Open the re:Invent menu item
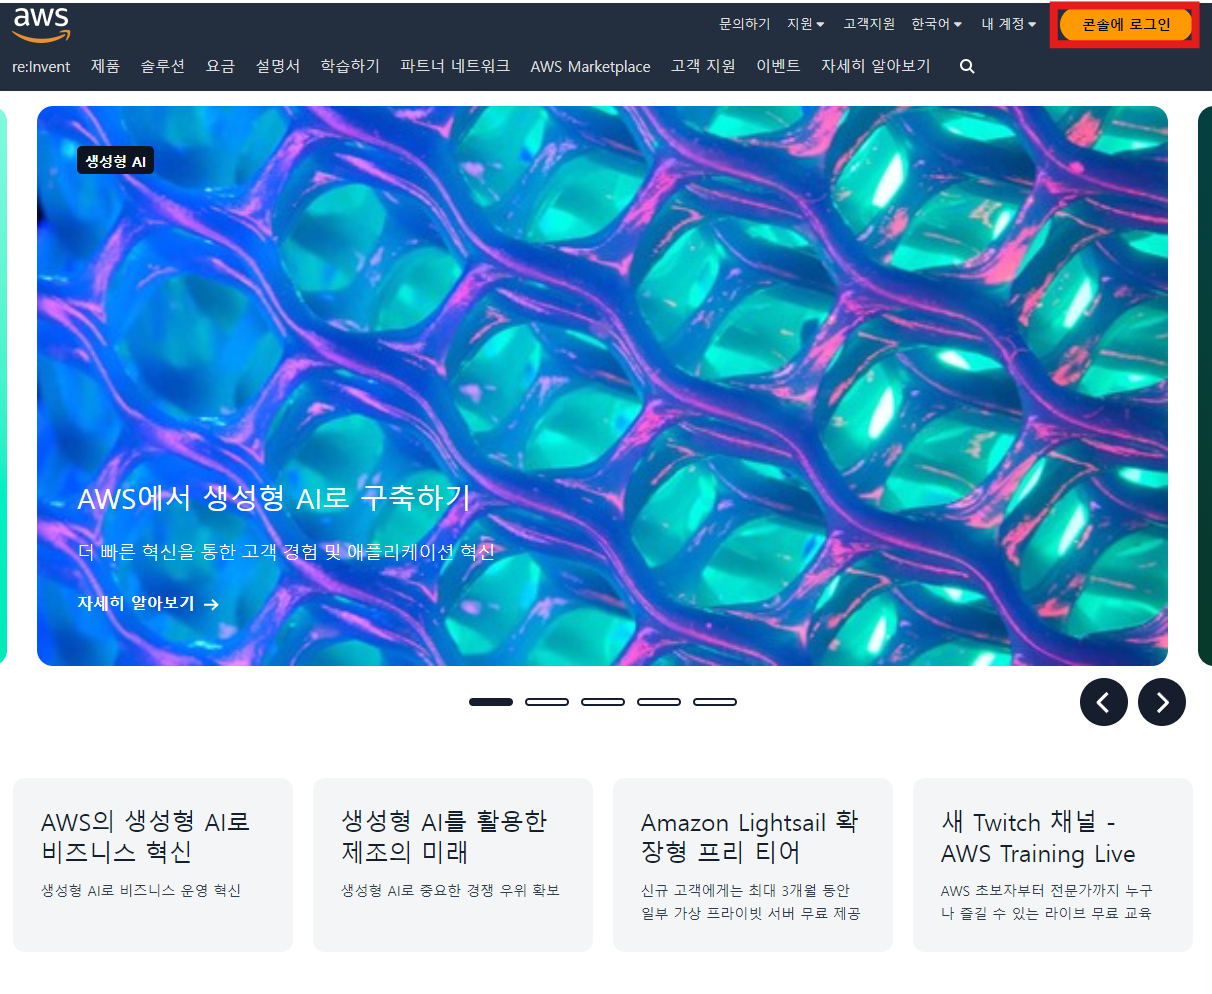Screen dimensions: 1212x994 click(x=41, y=66)
